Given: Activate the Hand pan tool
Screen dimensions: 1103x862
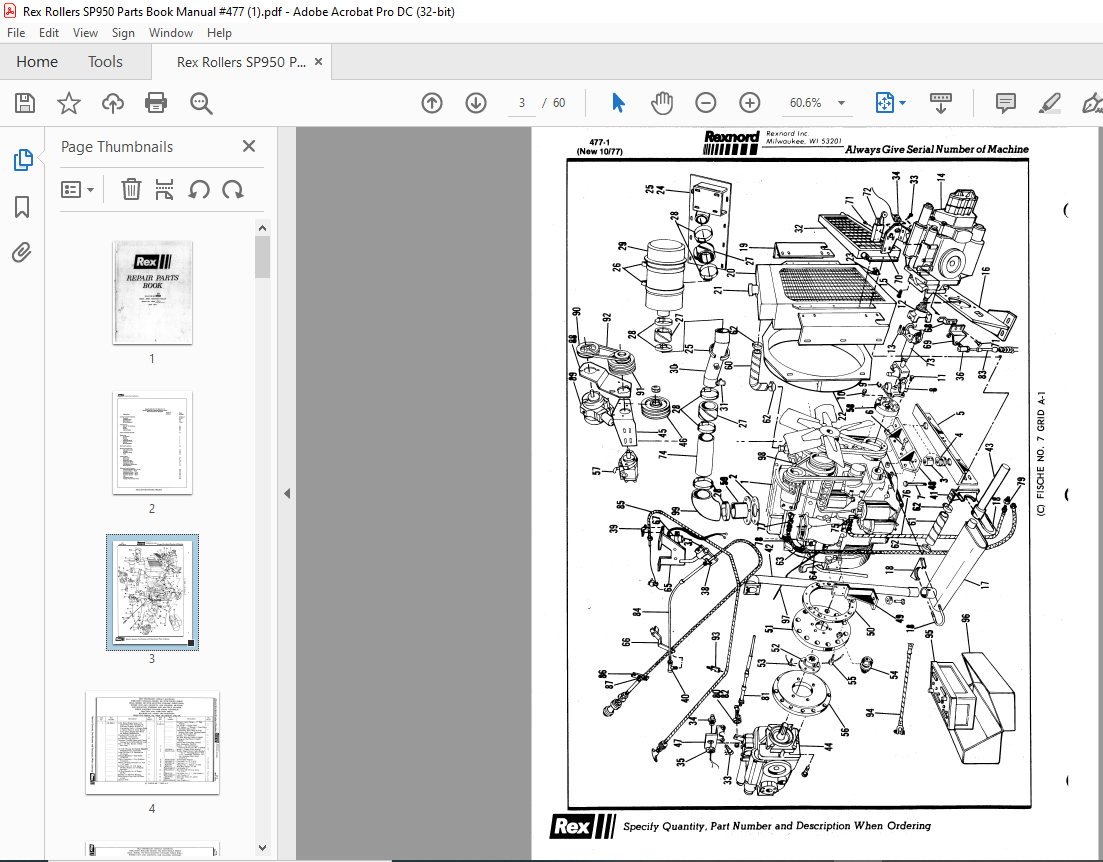Looking at the screenshot, I should point(662,103).
